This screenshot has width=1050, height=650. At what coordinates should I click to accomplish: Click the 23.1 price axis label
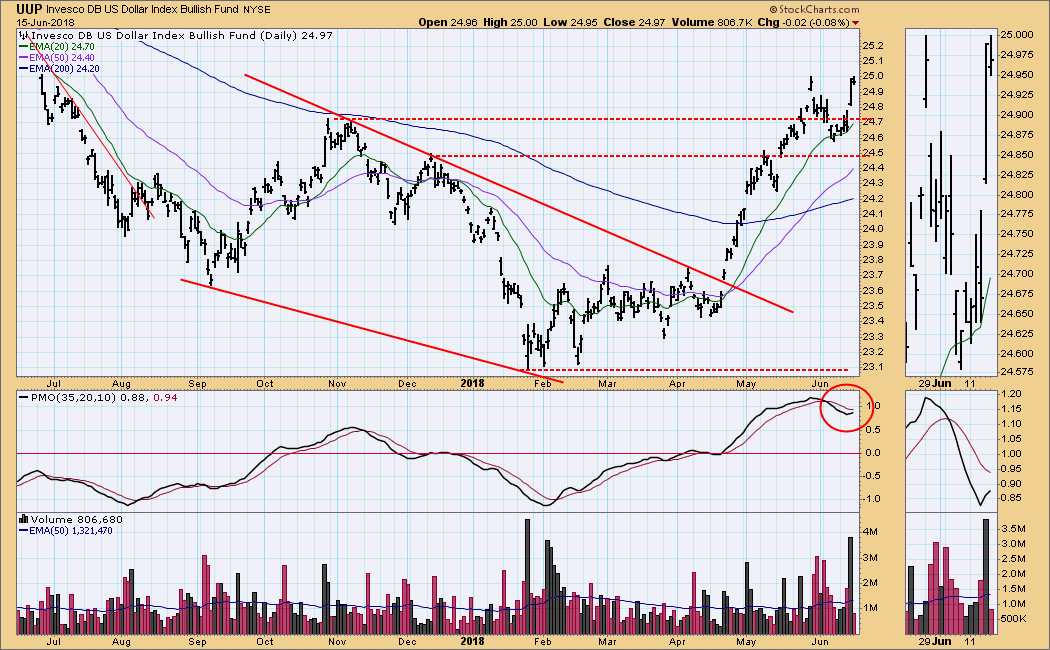point(873,367)
